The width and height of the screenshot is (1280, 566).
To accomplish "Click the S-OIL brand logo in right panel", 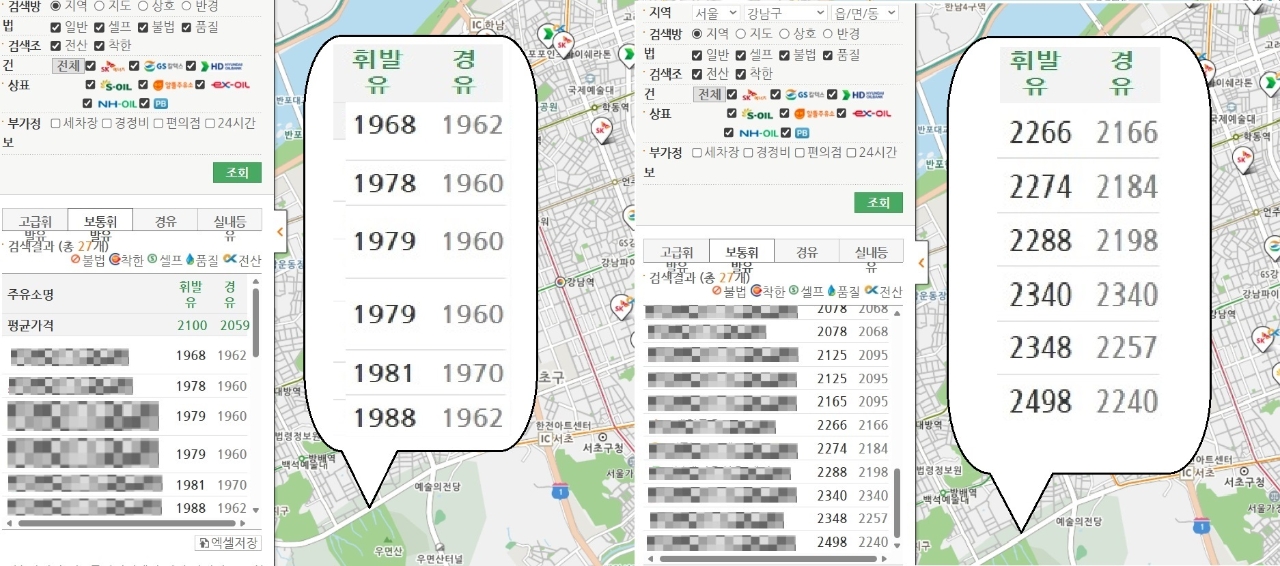I will (756, 114).
